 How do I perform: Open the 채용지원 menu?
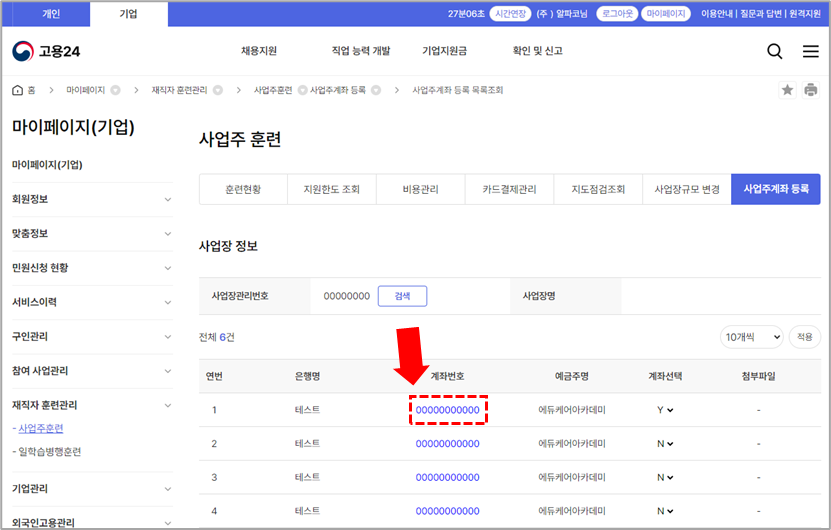(259, 51)
